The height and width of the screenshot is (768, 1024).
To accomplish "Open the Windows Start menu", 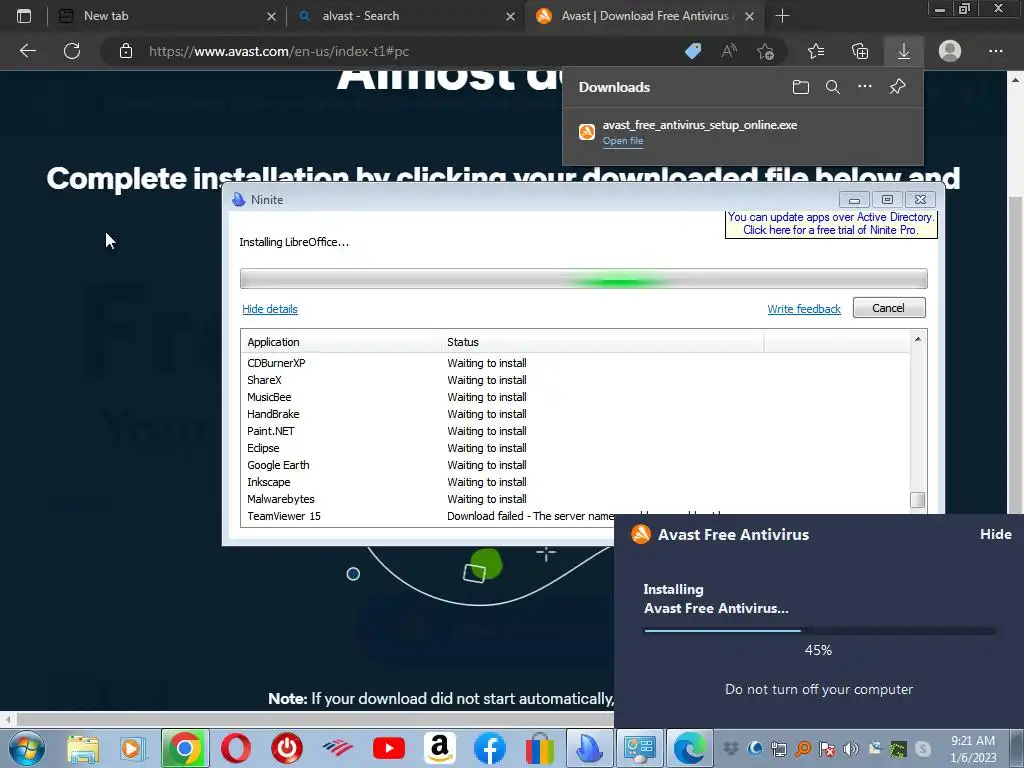I will (x=26, y=748).
